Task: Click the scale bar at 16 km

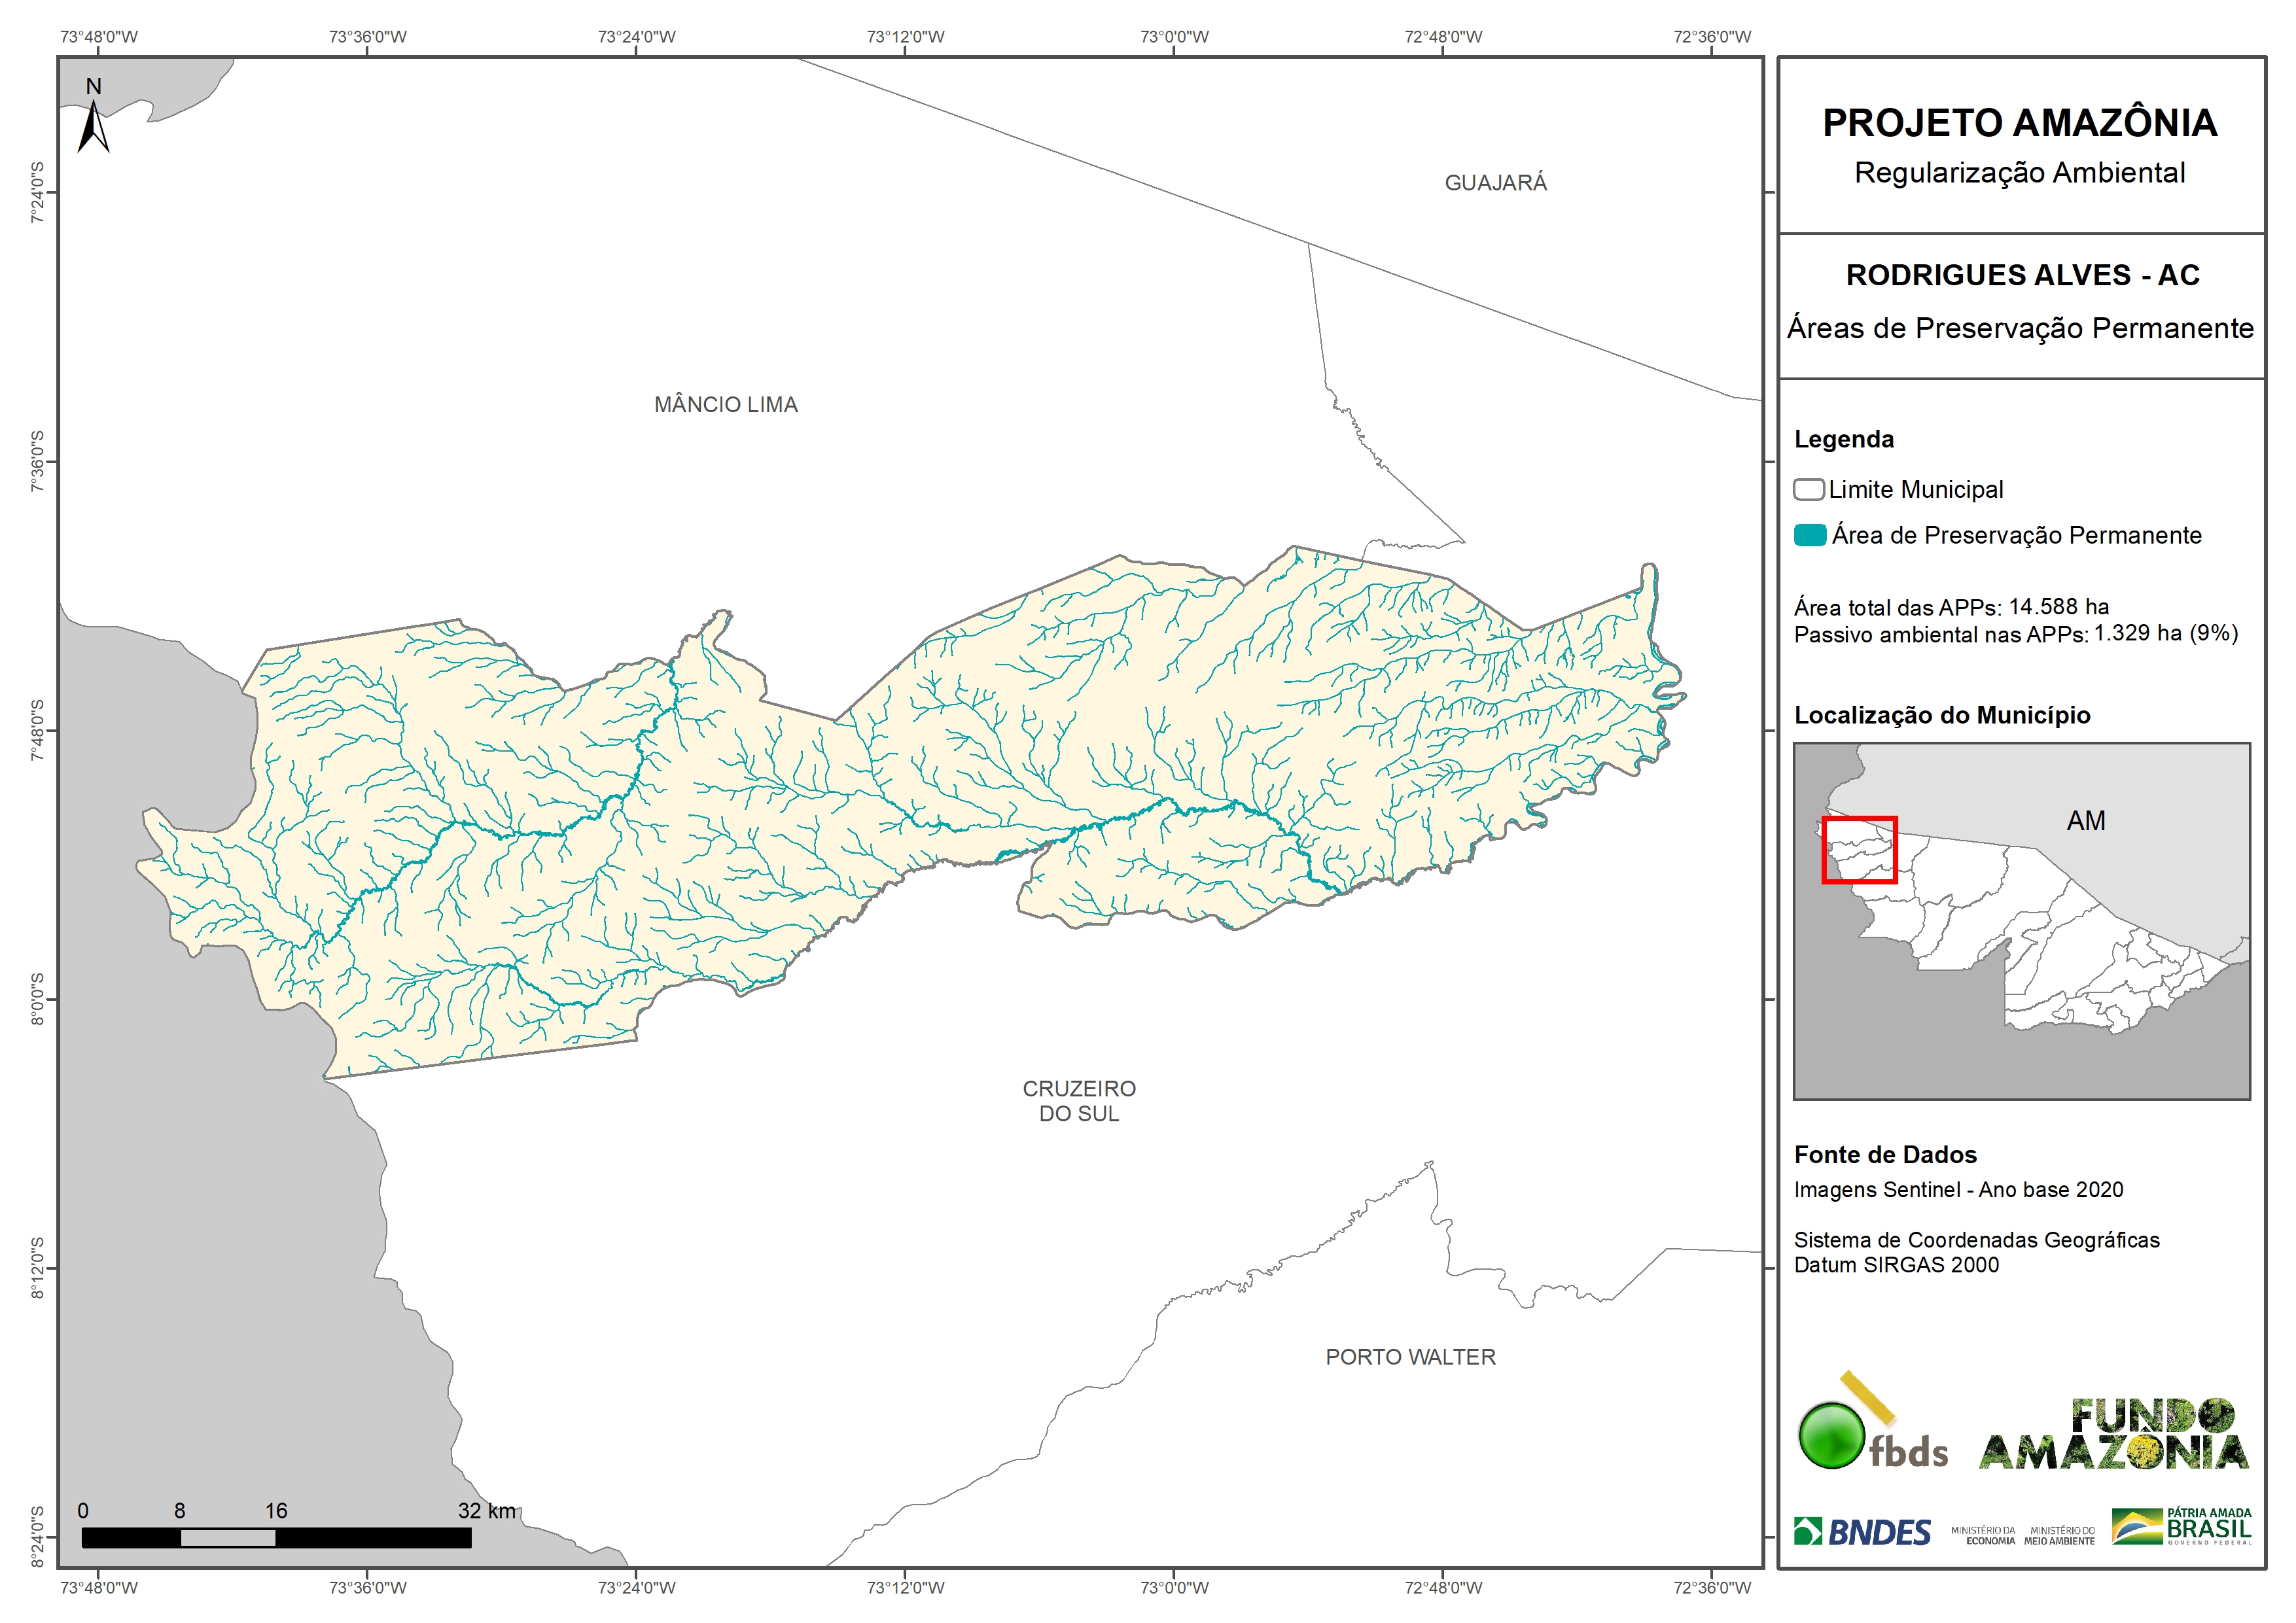Action: tap(276, 1537)
